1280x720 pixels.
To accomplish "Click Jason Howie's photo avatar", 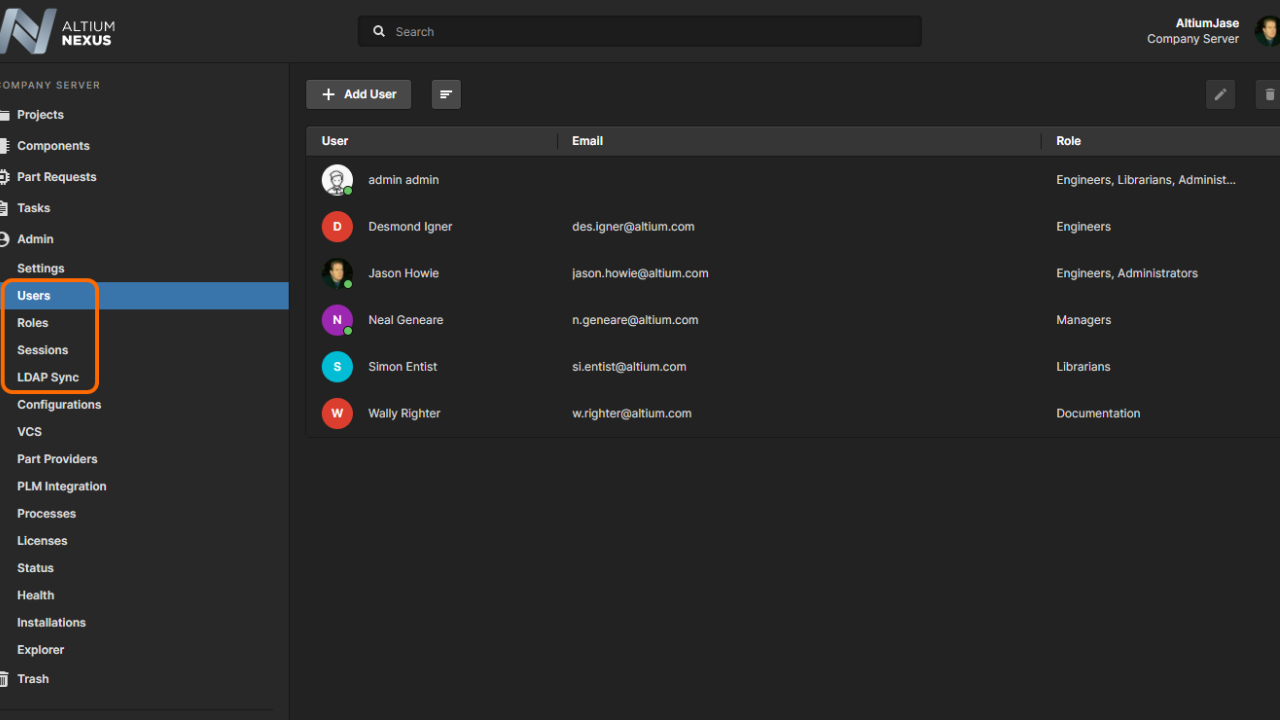I will (337, 273).
